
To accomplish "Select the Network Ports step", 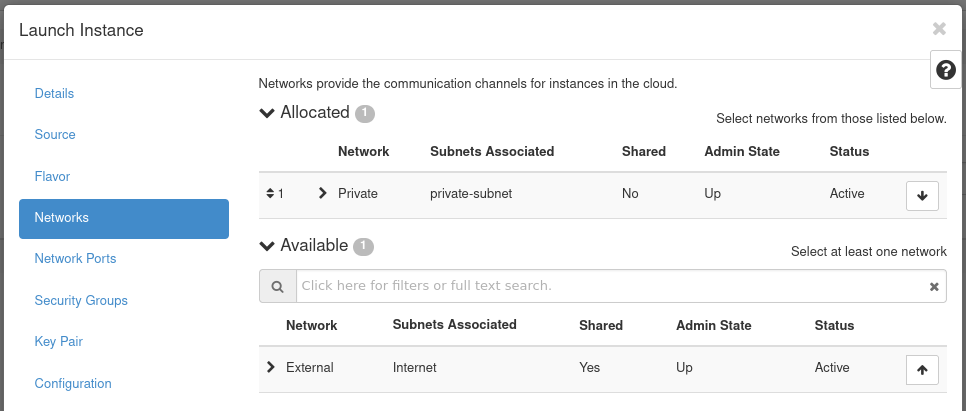I will (75, 258).
